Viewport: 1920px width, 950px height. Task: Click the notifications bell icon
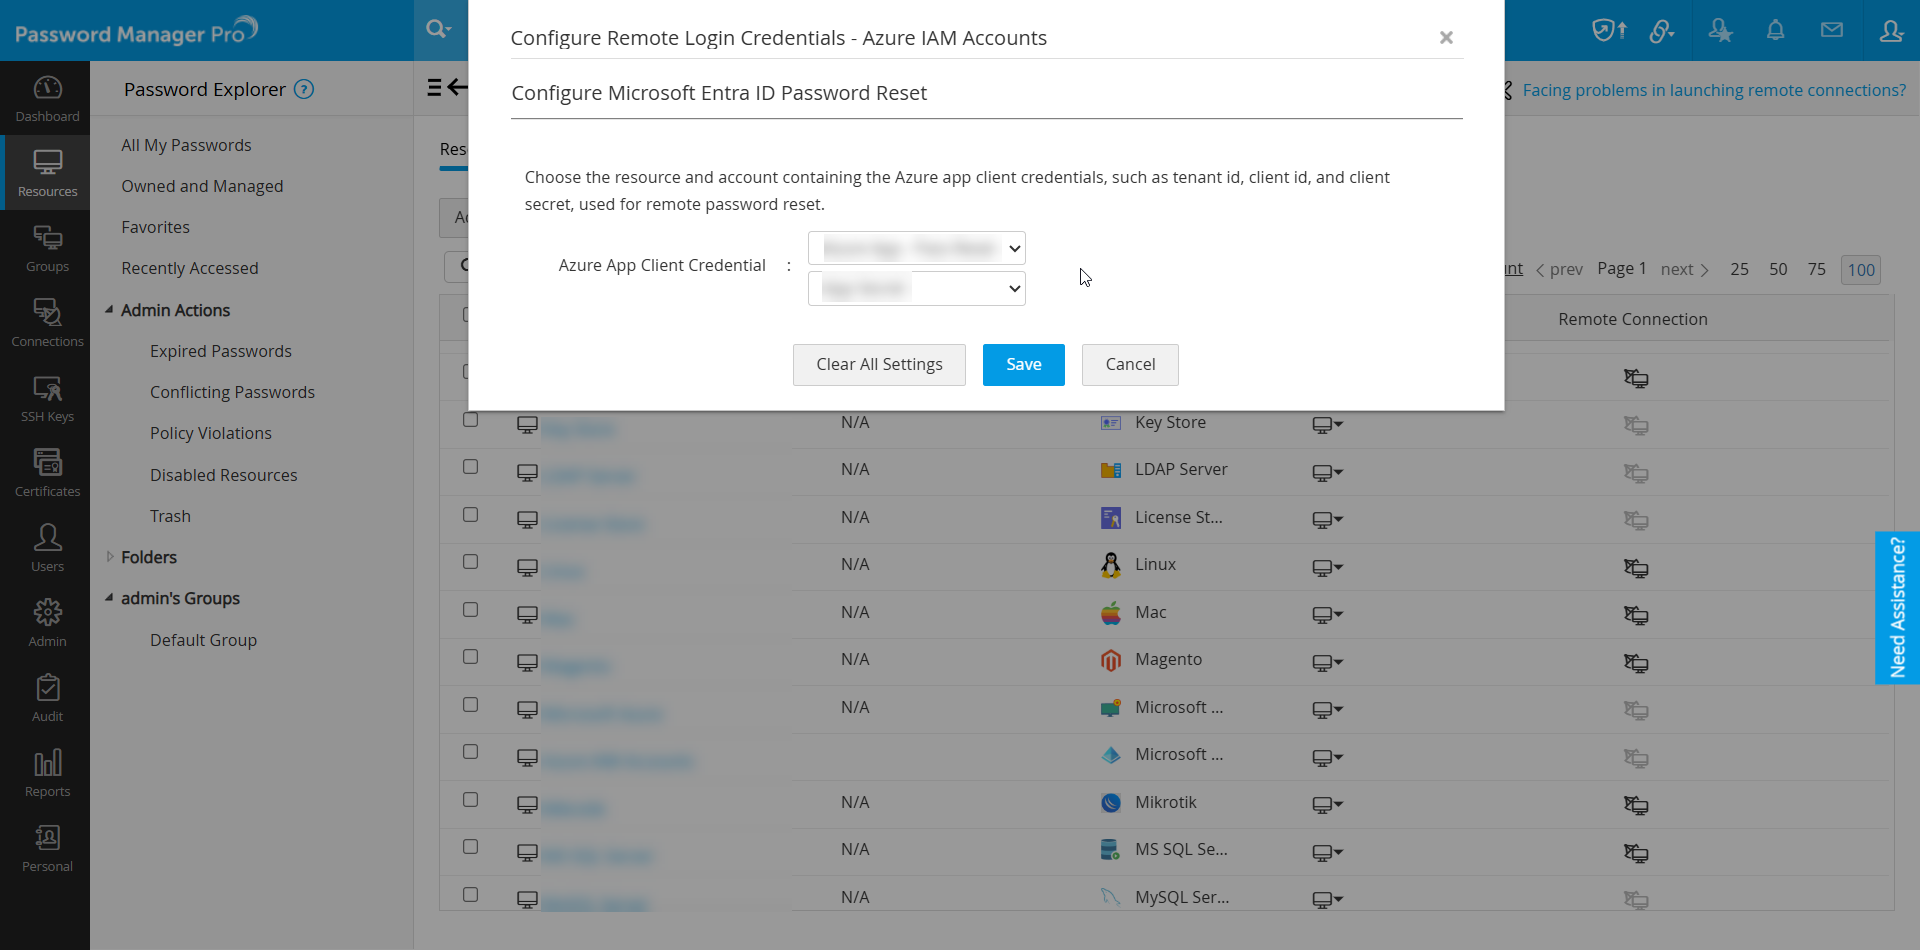click(x=1776, y=30)
